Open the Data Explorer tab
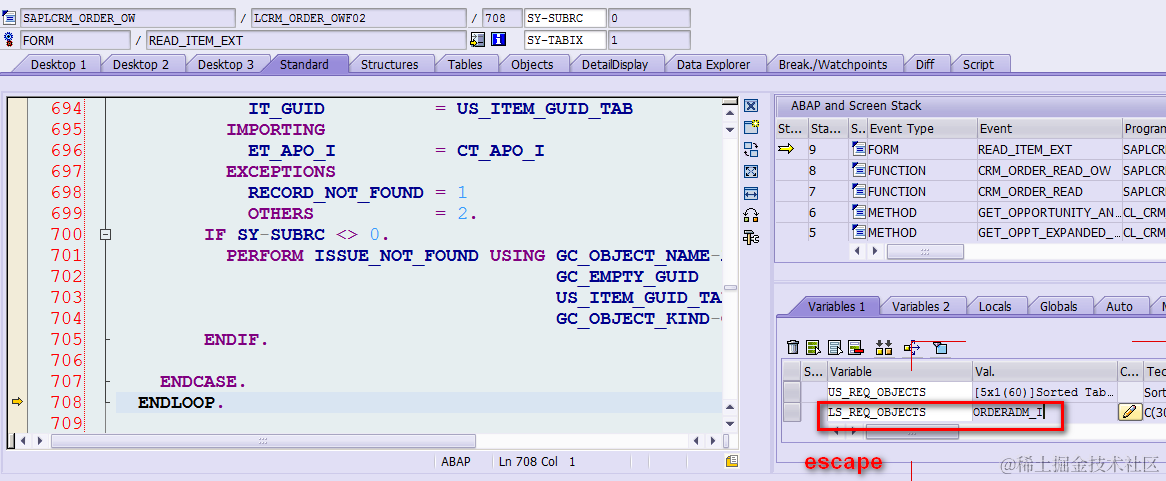 713,65
